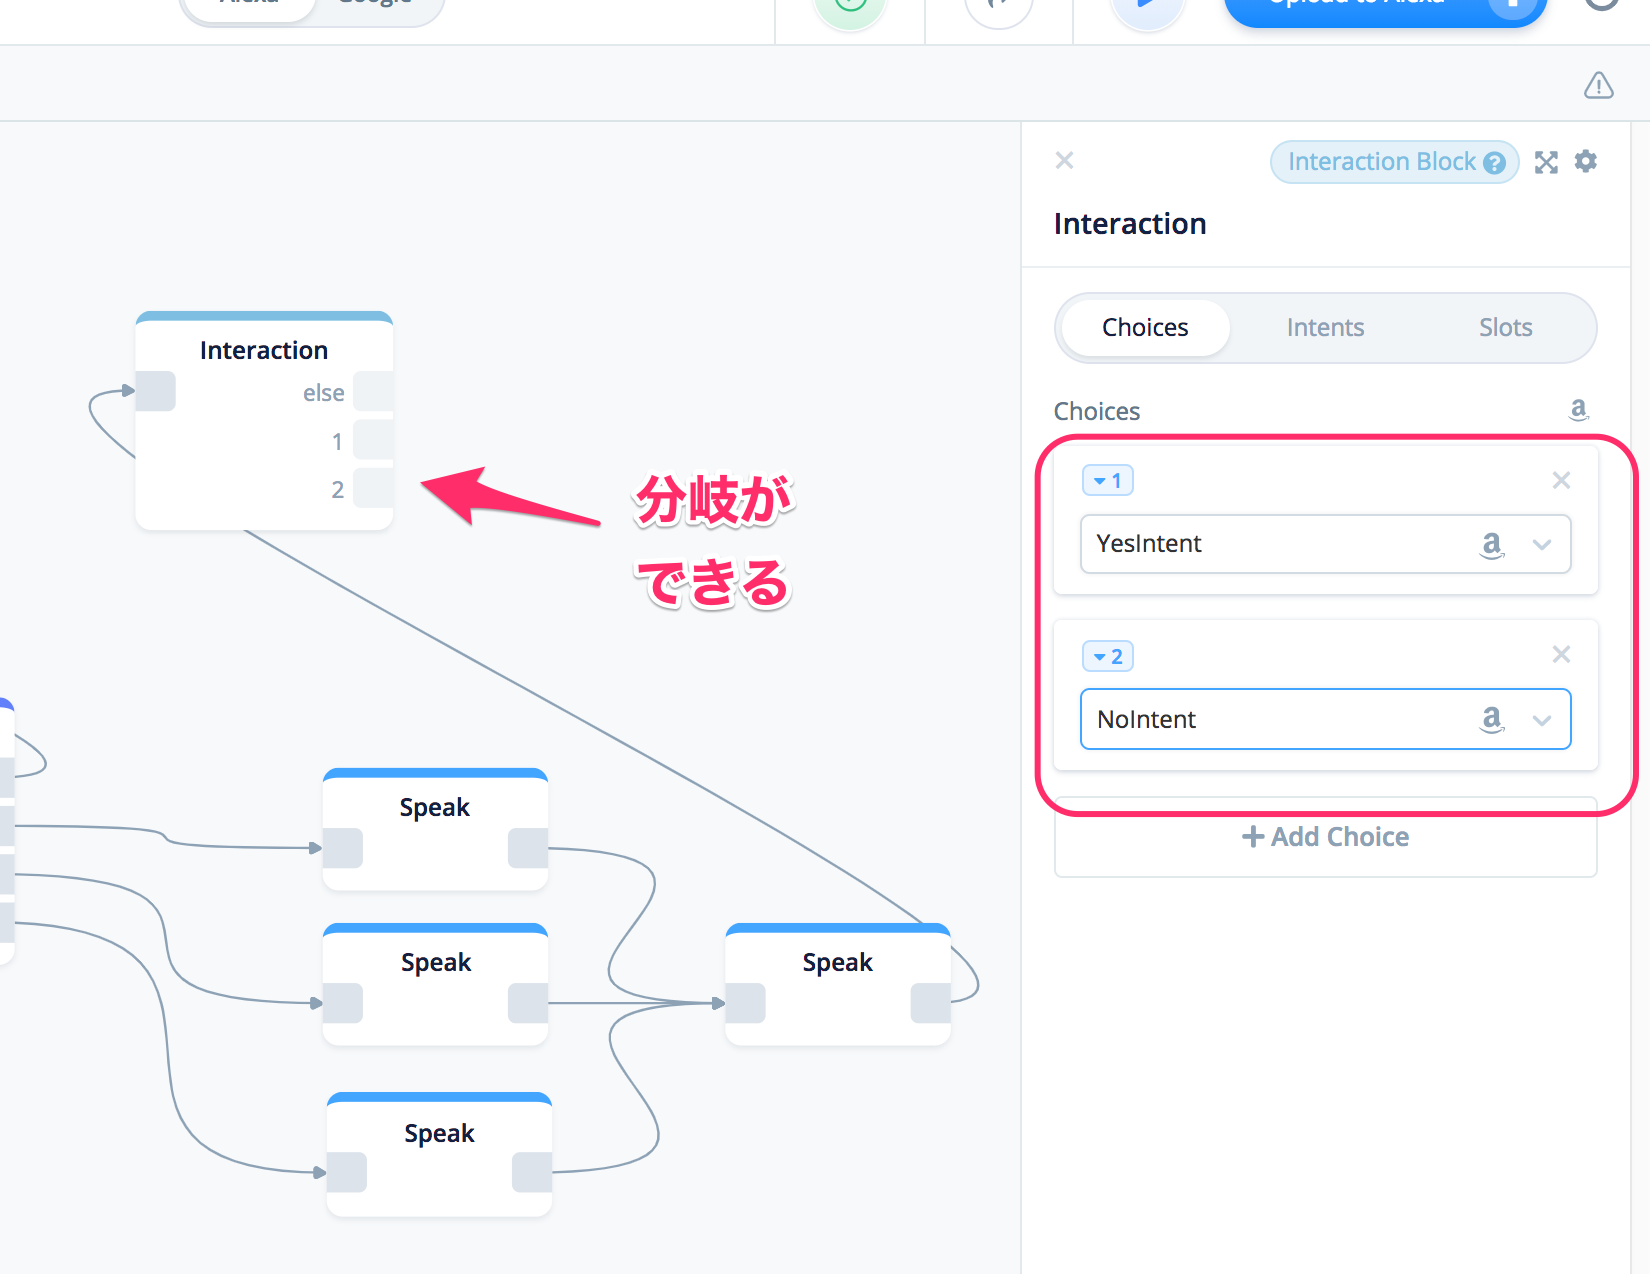
Task: Expand the editor panel to fullscreen
Action: click(x=1546, y=162)
